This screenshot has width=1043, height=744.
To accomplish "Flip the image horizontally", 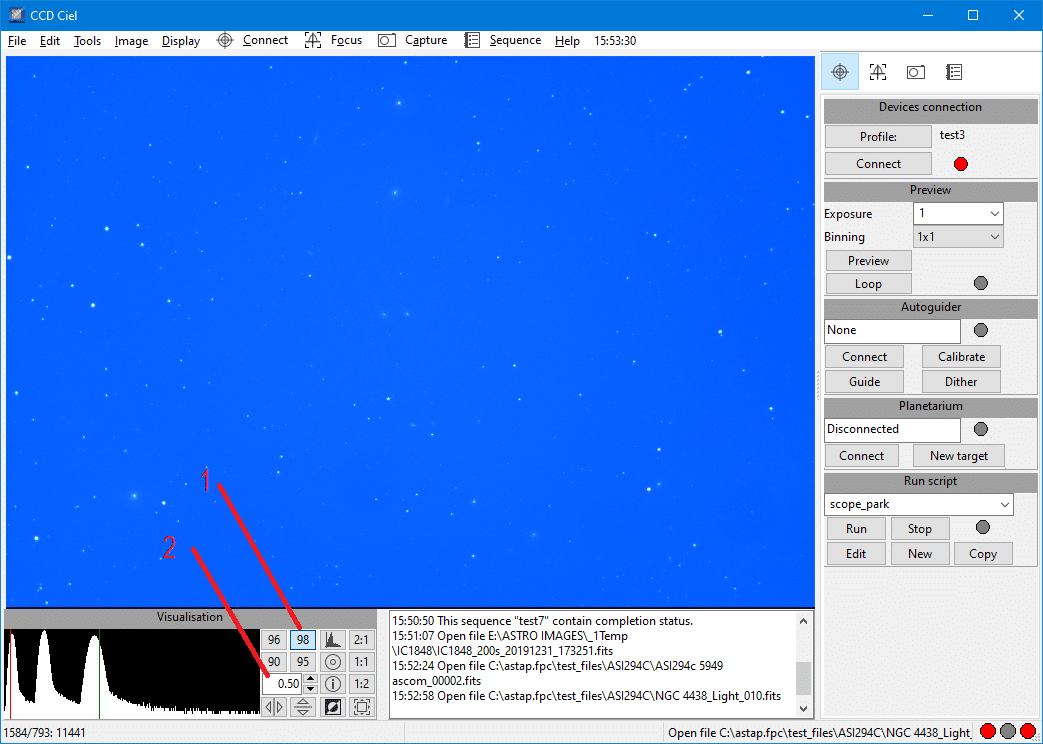I will 274,707.
